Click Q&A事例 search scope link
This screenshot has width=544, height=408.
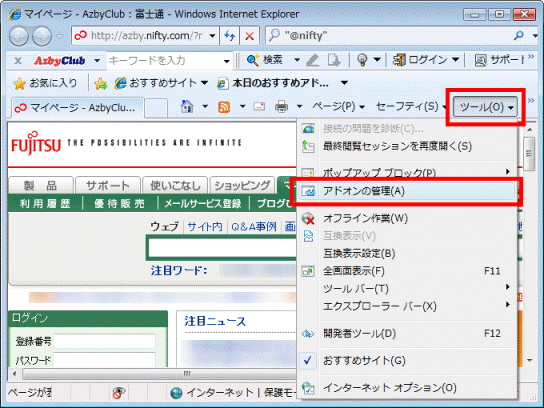tap(254, 227)
